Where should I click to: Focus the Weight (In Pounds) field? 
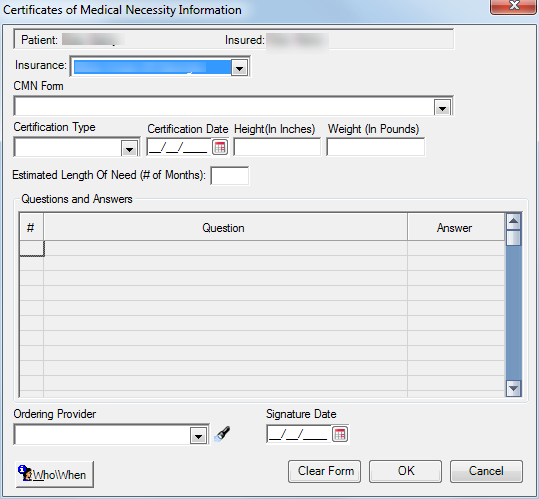pos(376,147)
